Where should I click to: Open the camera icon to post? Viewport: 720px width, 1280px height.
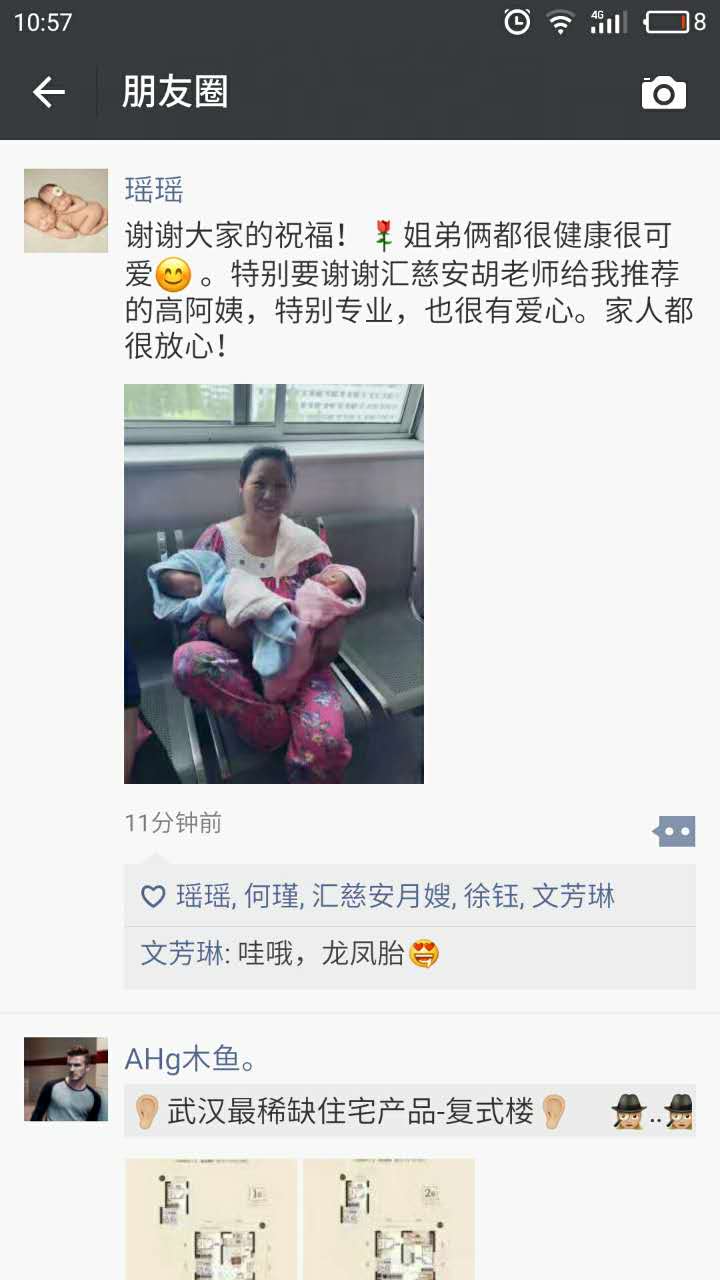(664, 93)
